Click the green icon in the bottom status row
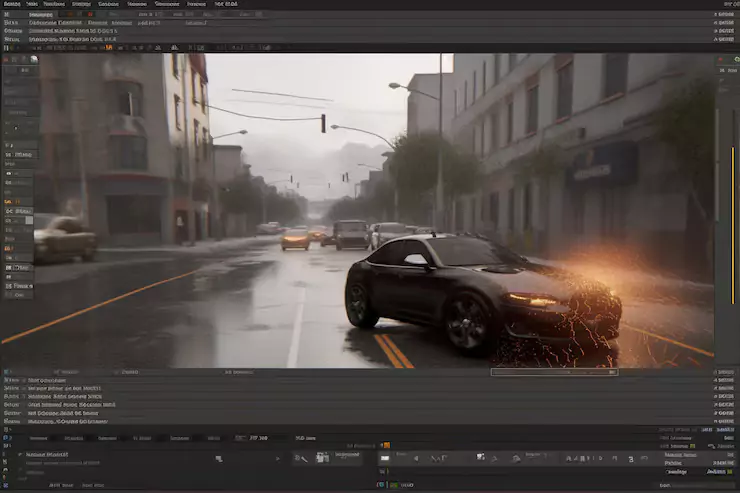Viewport: 740px width, 493px height. pos(394,485)
